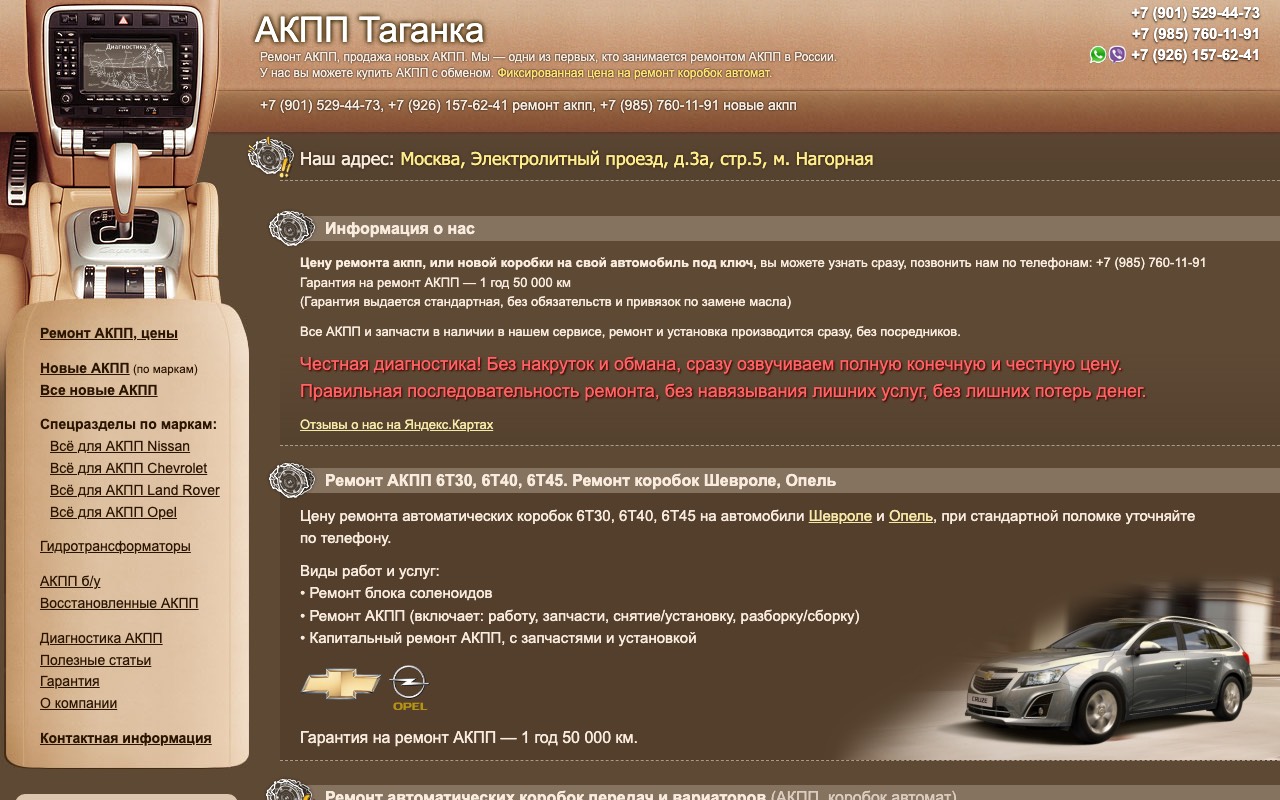This screenshot has height=800, width=1280.
Task: Follow the Шевроле link in text
Action: [840, 516]
